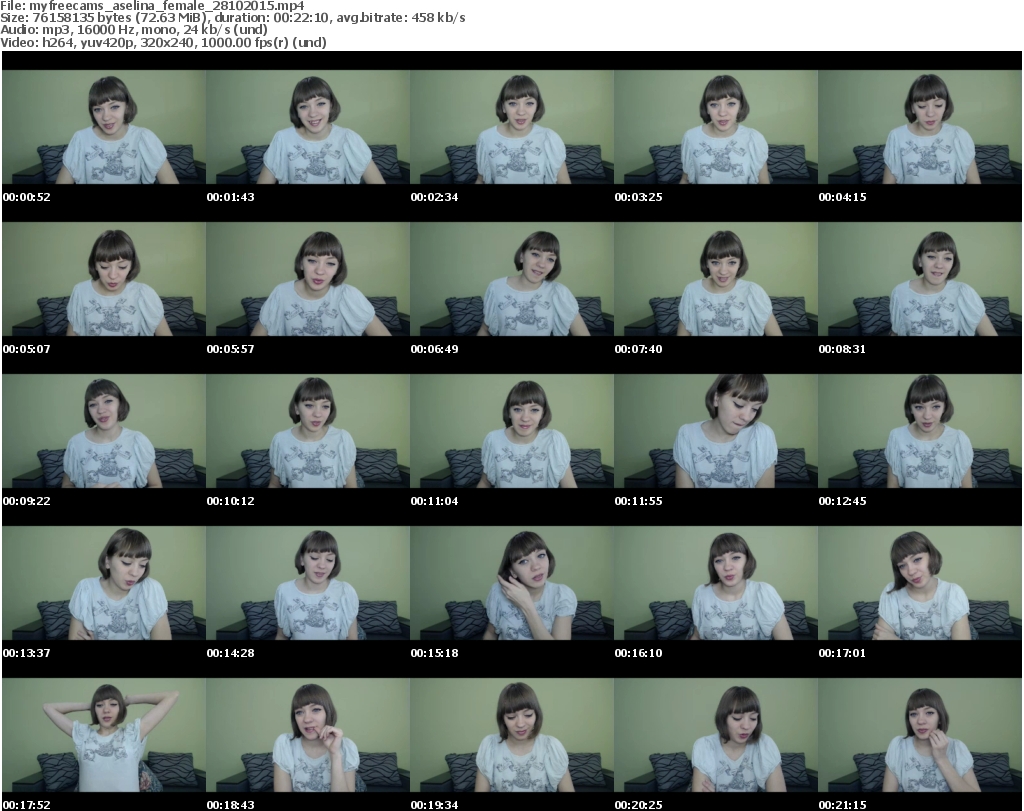1024x811 pixels.
Task: Click the Video h264 info line
Action: point(163,42)
